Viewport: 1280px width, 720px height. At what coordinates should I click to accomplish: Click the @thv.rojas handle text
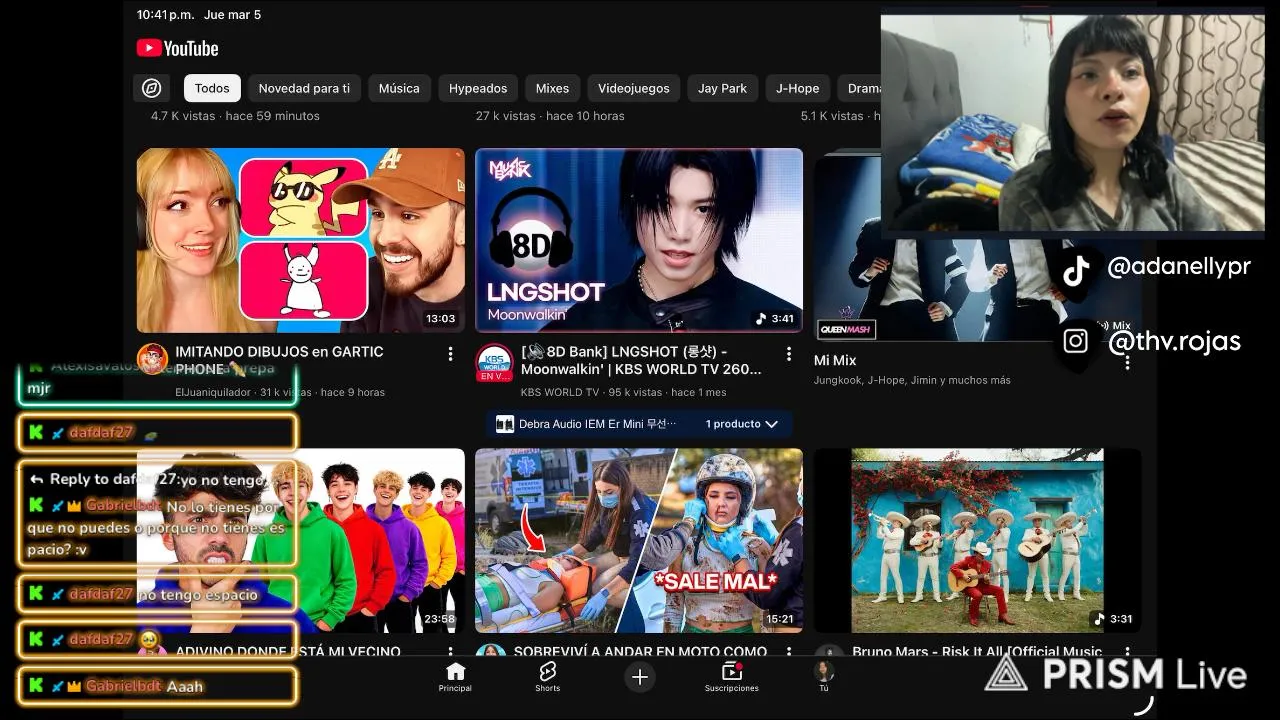(x=1174, y=341)
